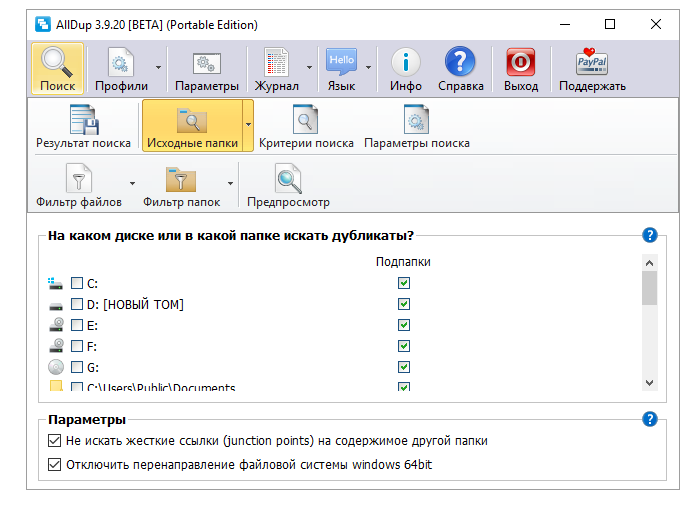Open Справка help
This screenshot has height=507, width=688.
tap(460, 69)
